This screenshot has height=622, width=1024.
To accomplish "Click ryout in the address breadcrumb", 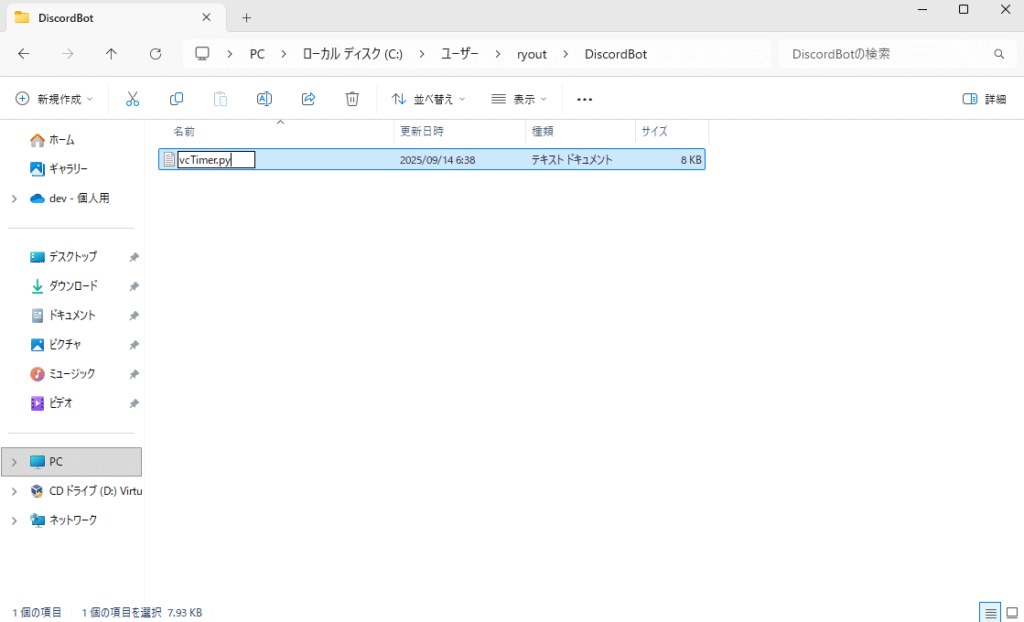I will point(531,54).
